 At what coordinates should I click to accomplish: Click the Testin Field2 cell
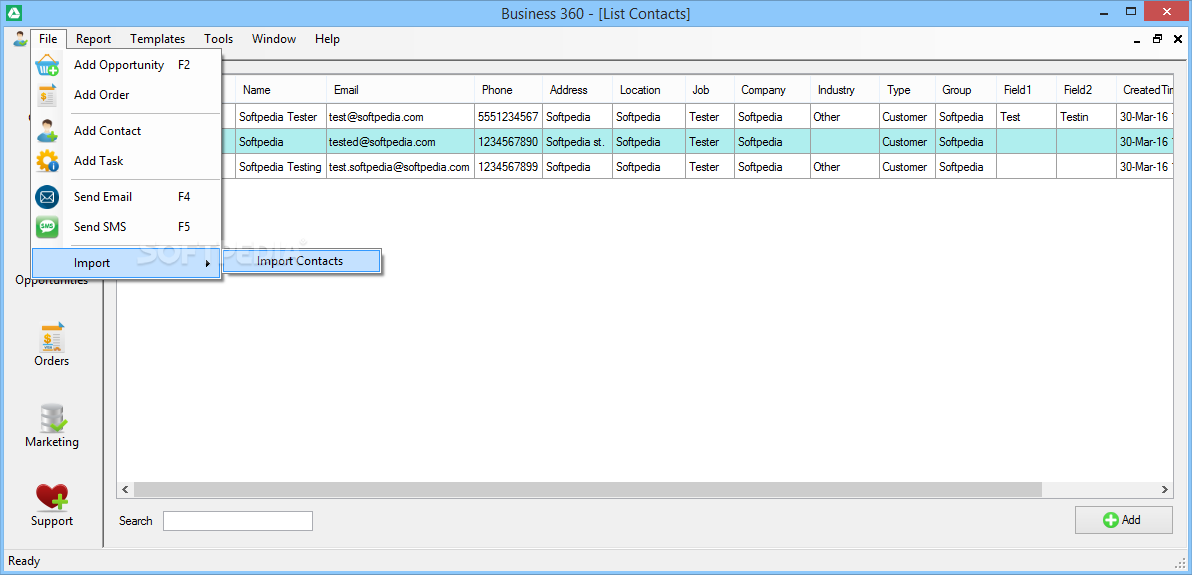point(1086,117)
